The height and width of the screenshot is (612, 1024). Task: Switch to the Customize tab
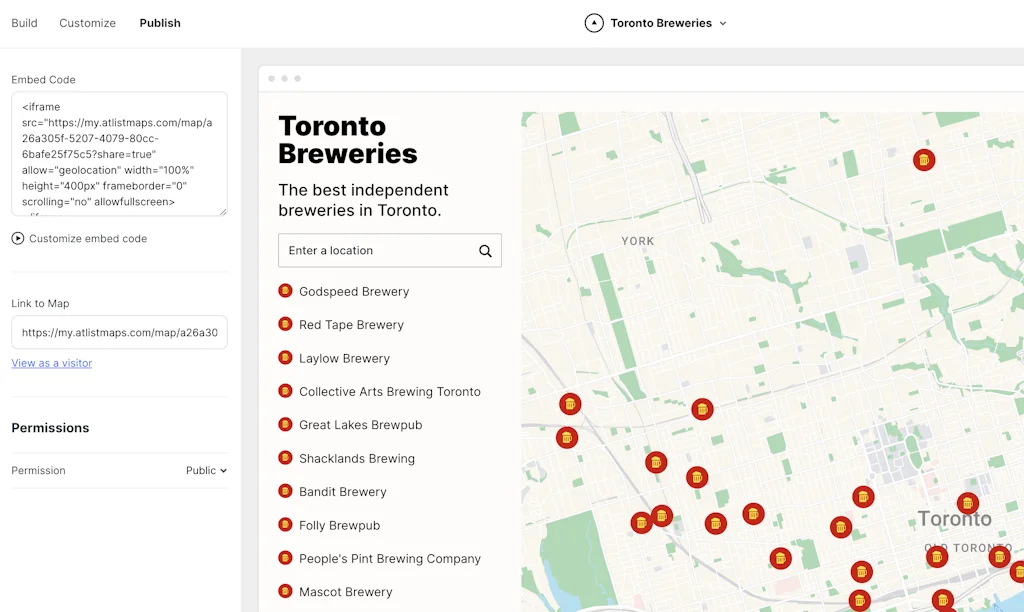[x=88, y=23]
